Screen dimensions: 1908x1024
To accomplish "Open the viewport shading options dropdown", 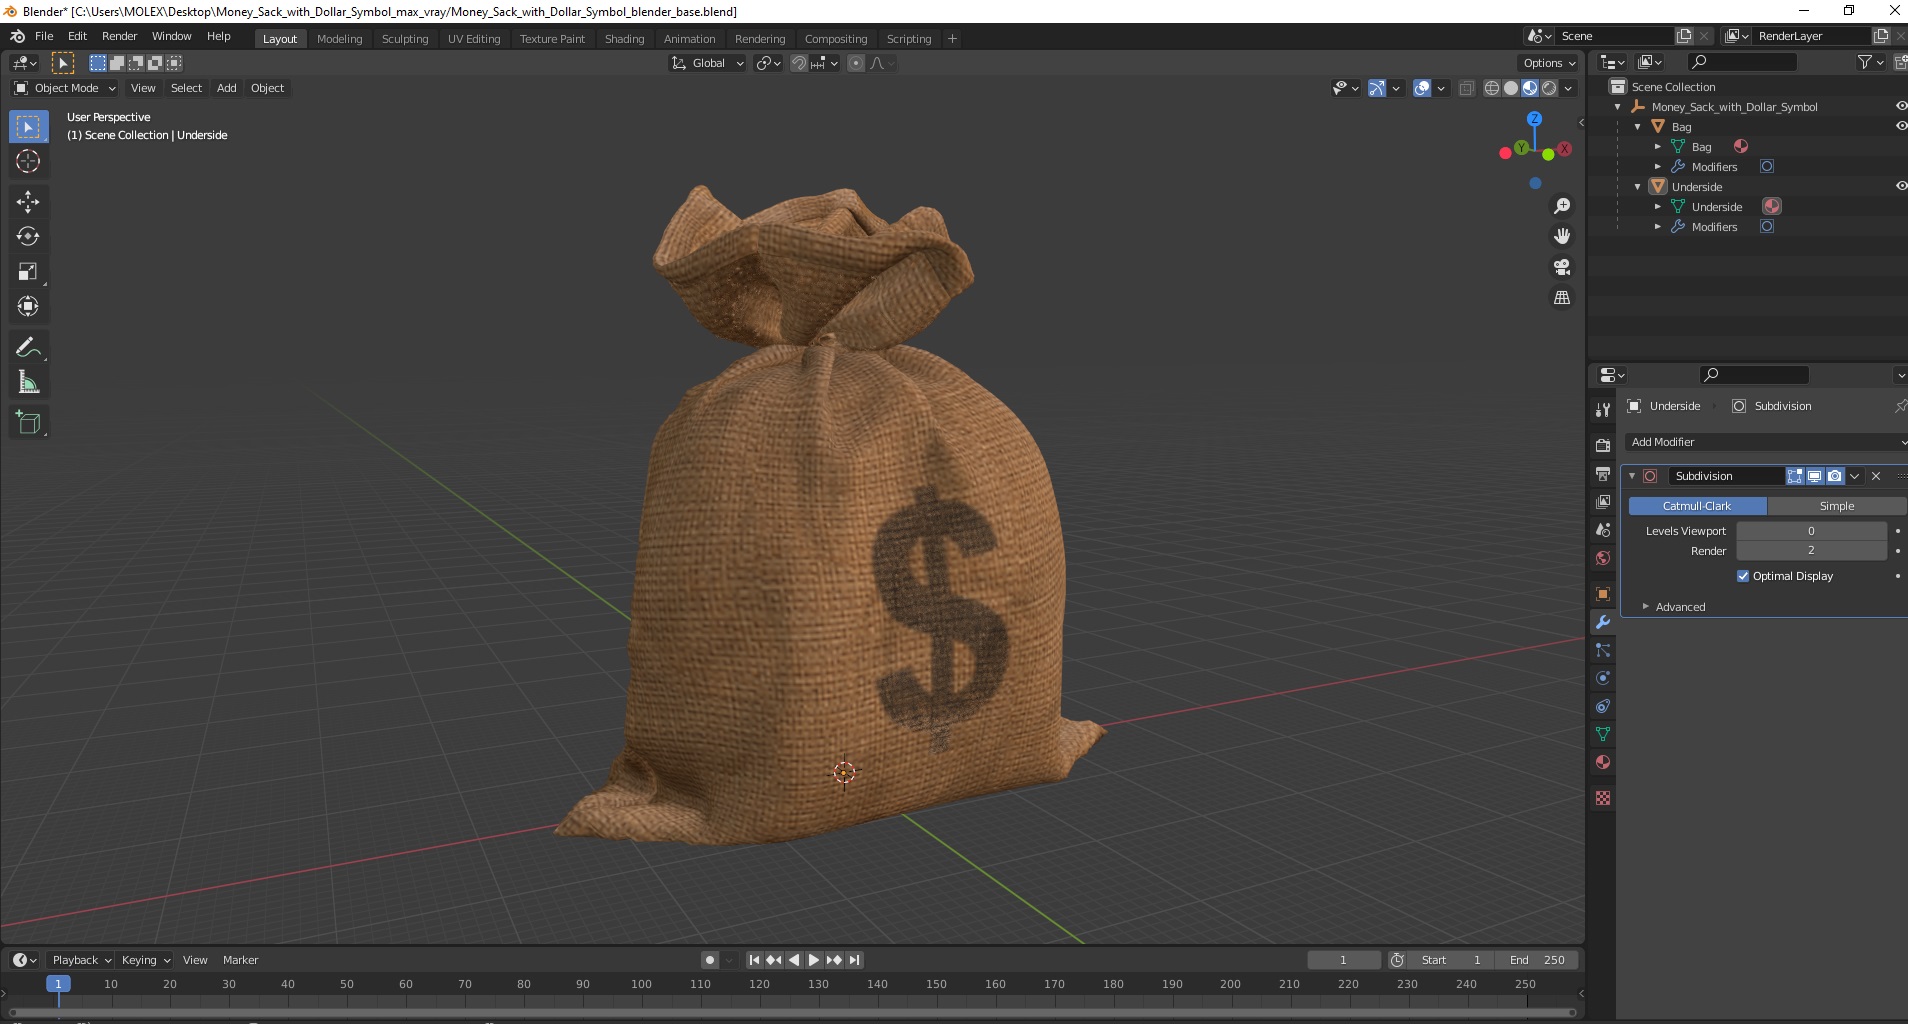I will pyautogui.click(x=1568, y=88).
